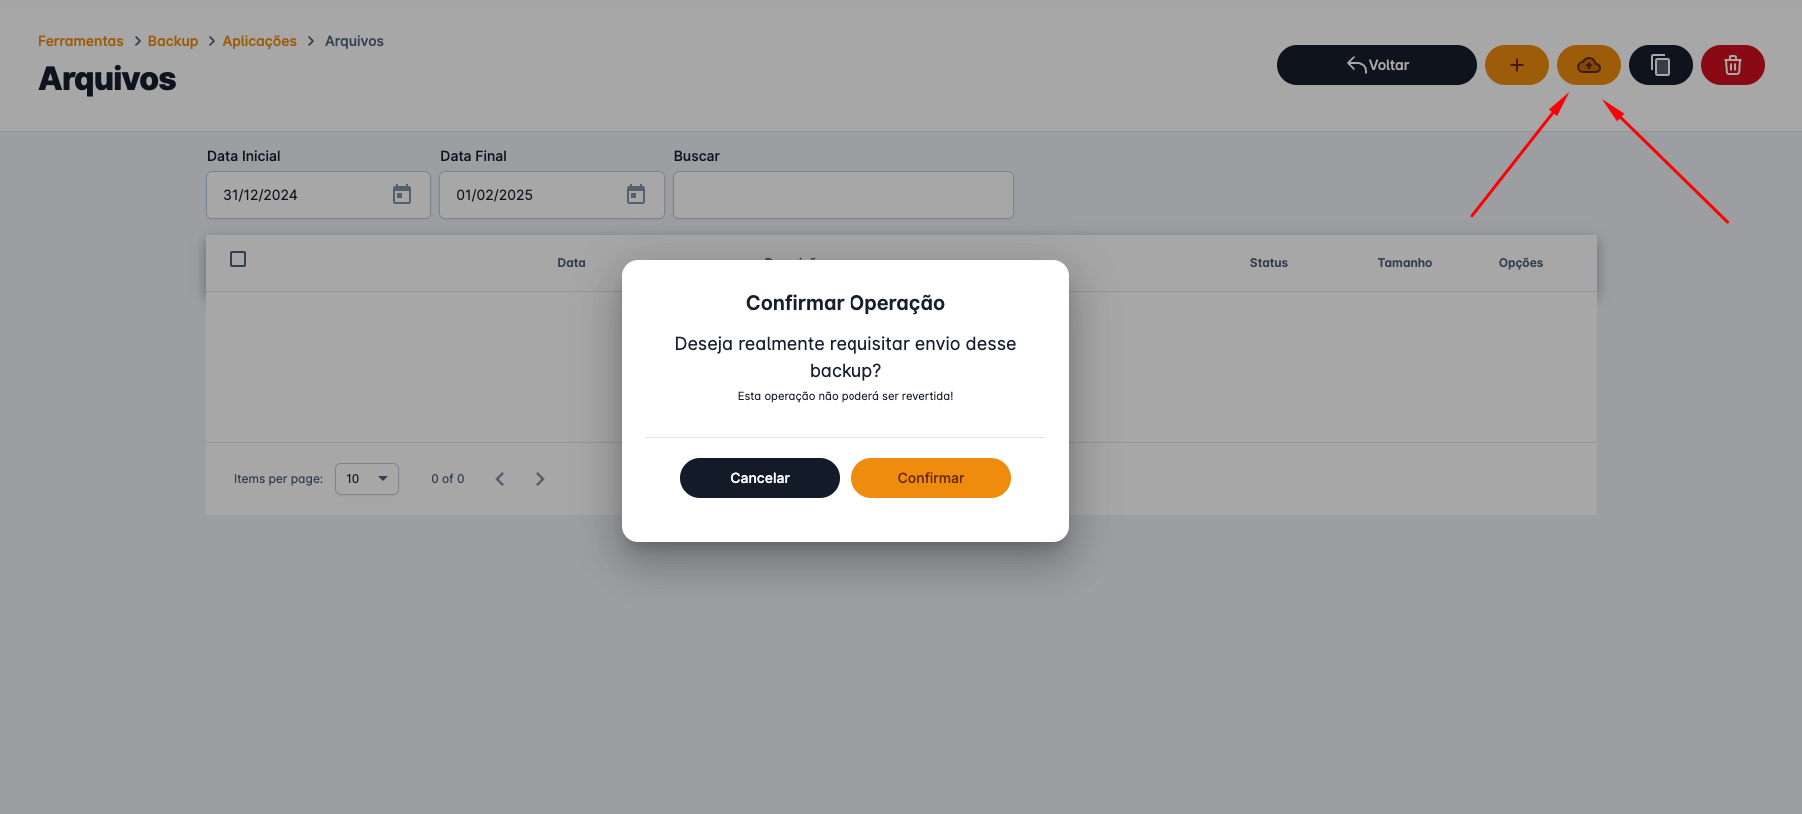Click the Ferramentas breadcrumb link
The height and width of the screenshot is (814, 1802).
(81, 41)
